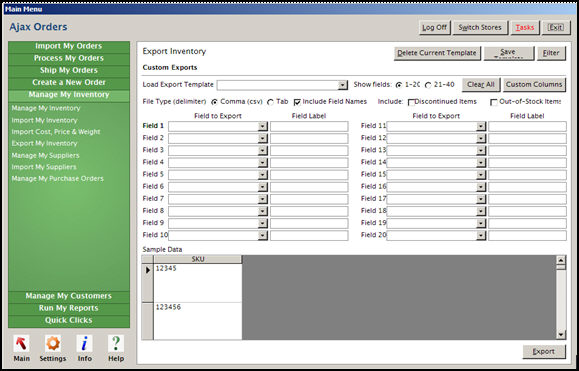Viewport: 579px width, 371px height.
Task: Open Settings via the gear icon
Action: [x=53, y=344]
